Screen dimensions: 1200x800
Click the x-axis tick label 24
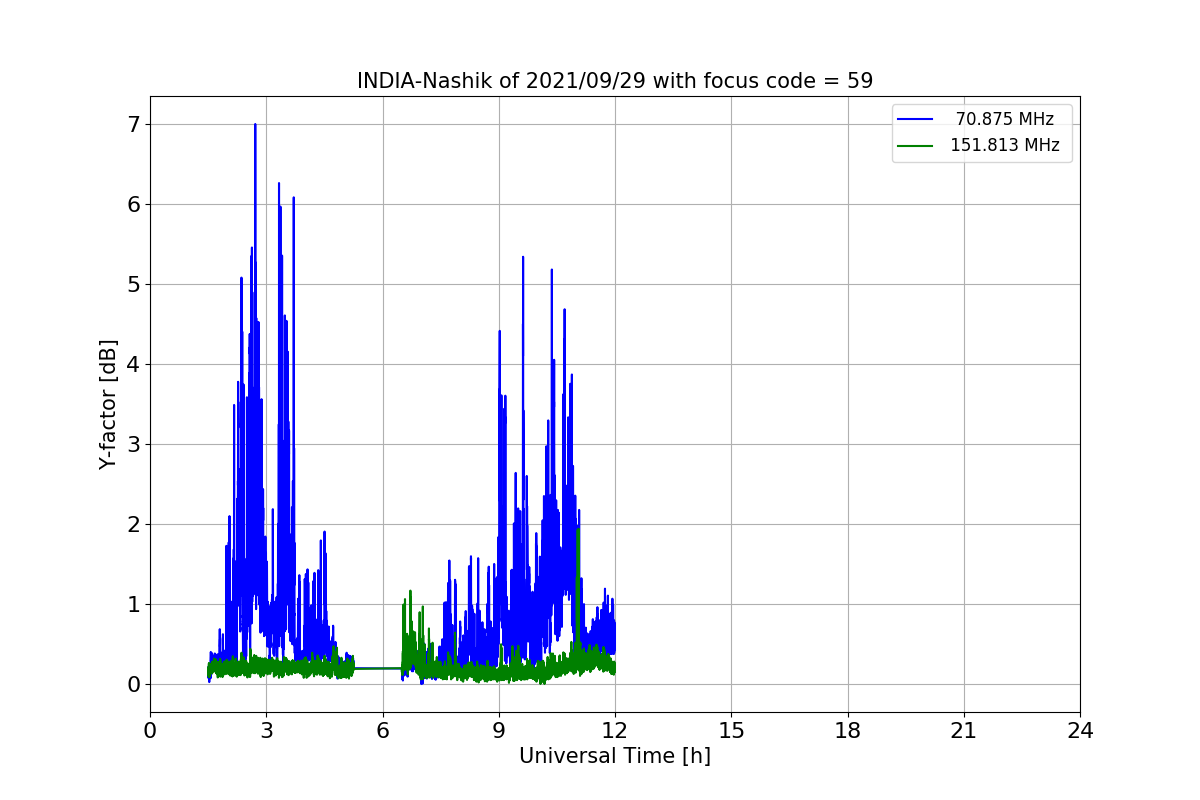click(1080, 731)
